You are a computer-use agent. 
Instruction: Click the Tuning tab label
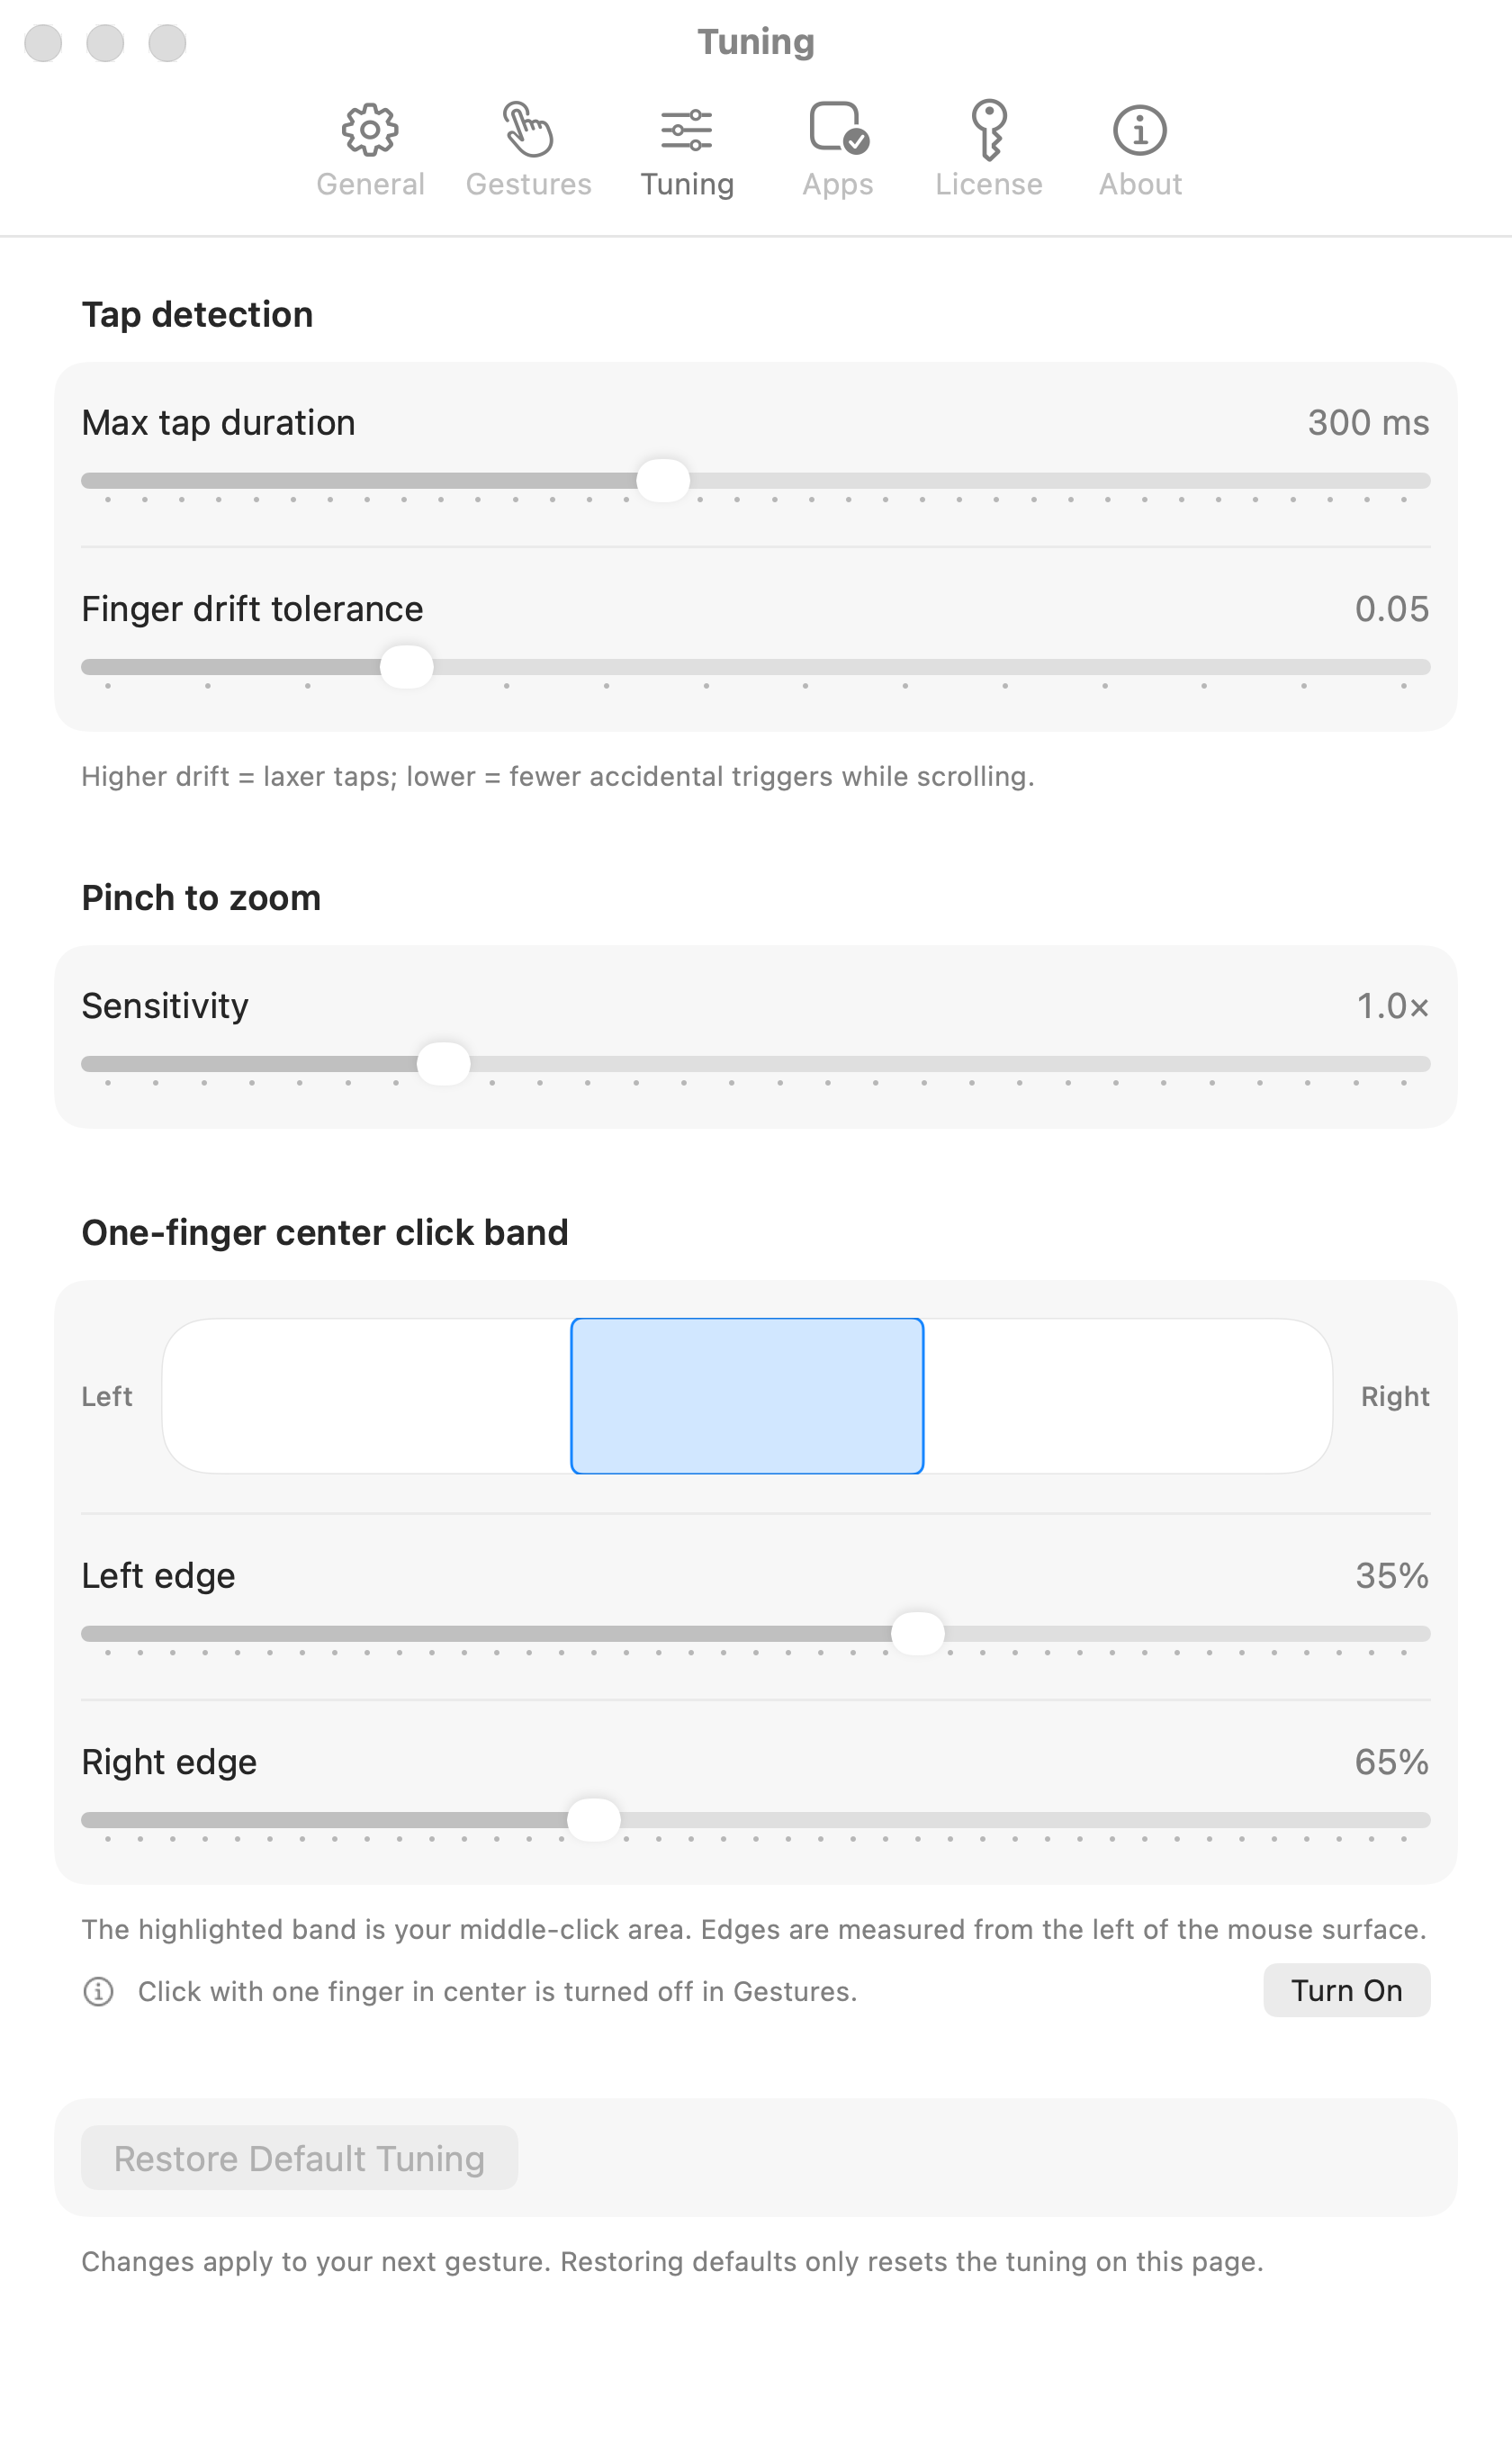(x=687, y=184)
